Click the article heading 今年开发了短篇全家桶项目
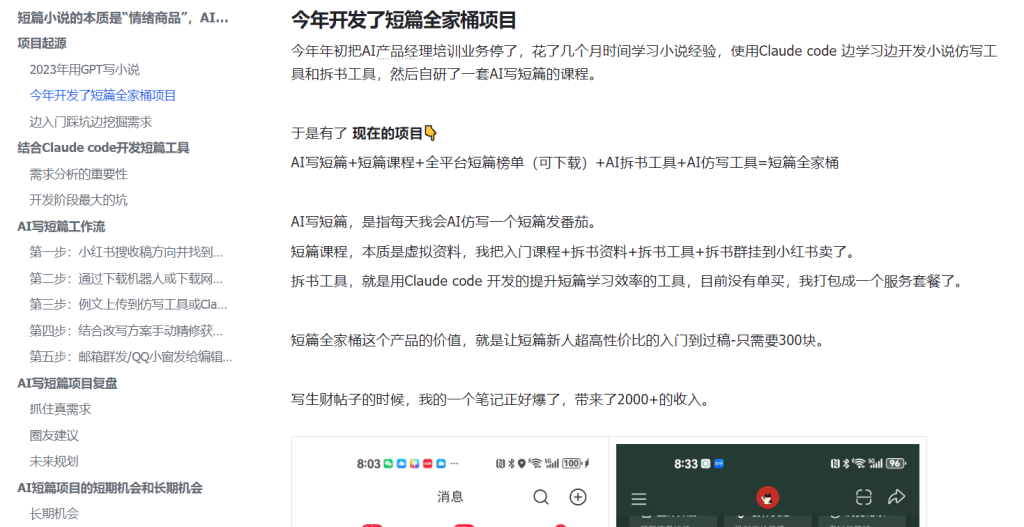This screenshot has width=1024, height=527. pos(404,20)
